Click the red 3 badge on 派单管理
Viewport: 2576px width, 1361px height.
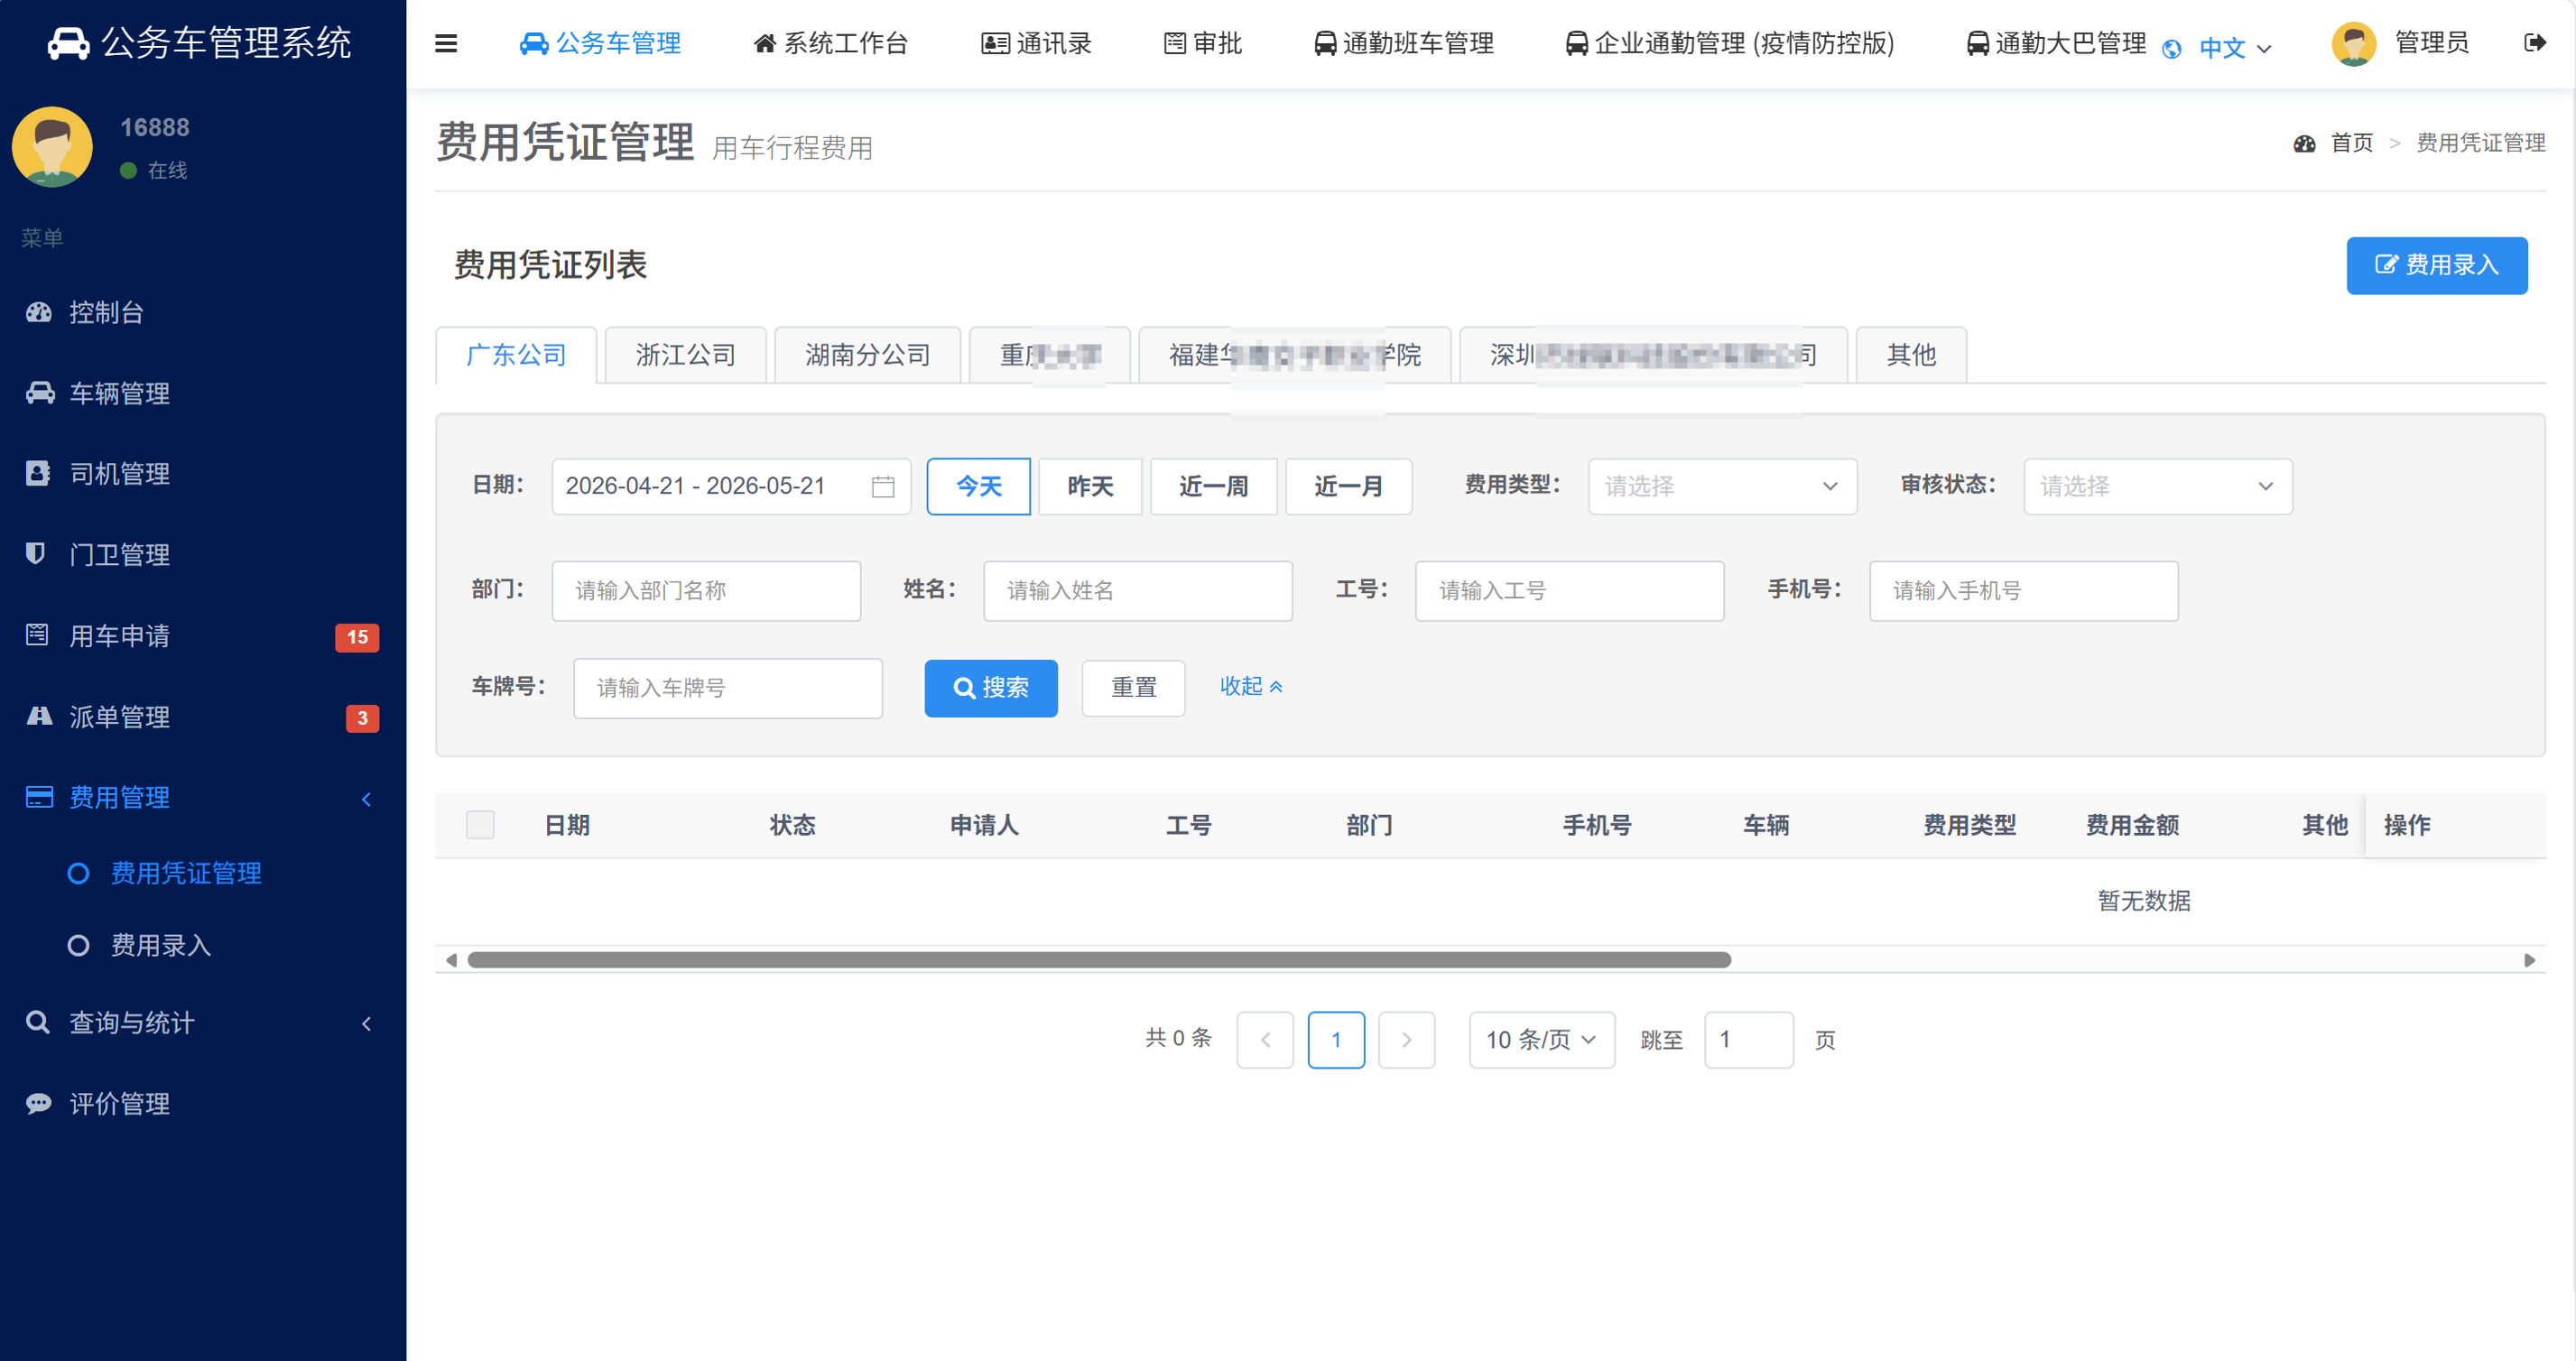tap(362, 718)
